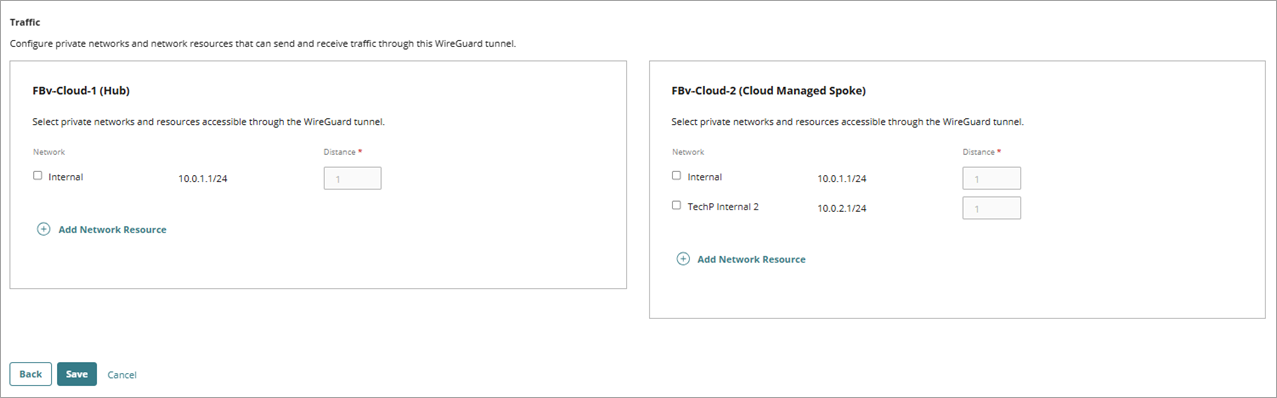Focus Distance field for hub Internal network
Screen dimensions: 1277x398
352,178
